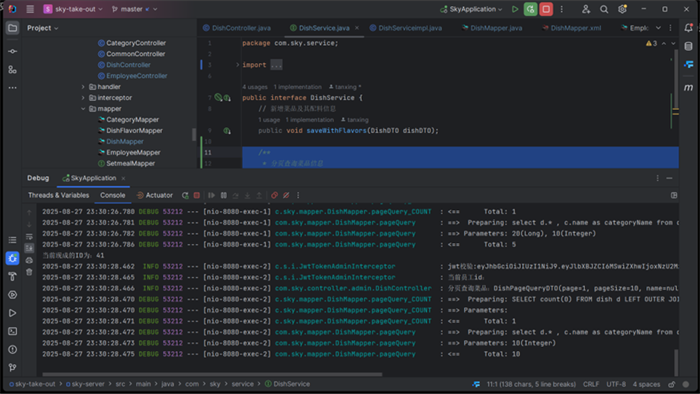Open the Git tool window
The width and height of the screenshot is (700, 394).
(12, 368)
